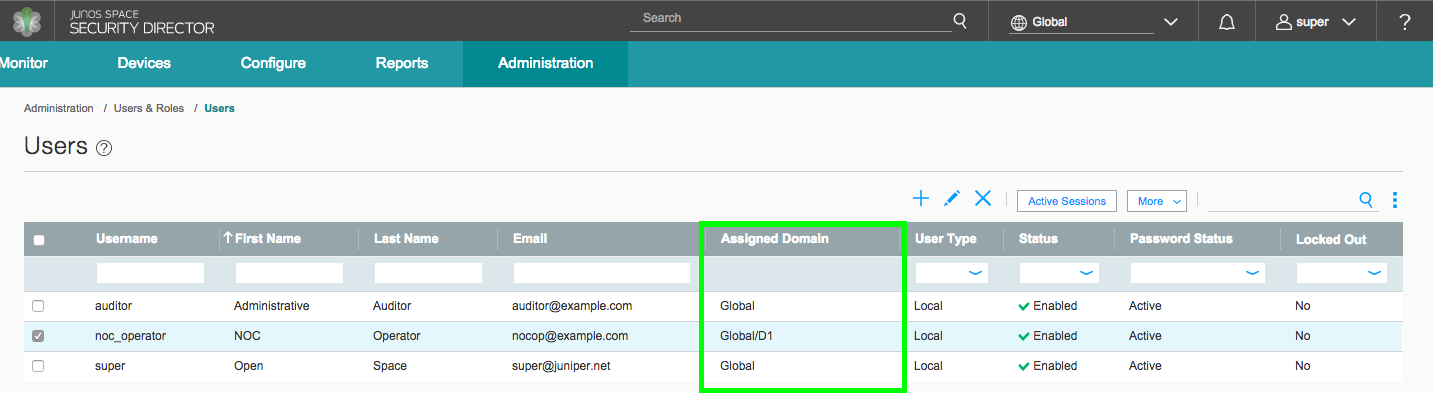Open the Status filter dropdown
The height and width of the screenshot is (393, 1433).
[x=1059, y=273]
